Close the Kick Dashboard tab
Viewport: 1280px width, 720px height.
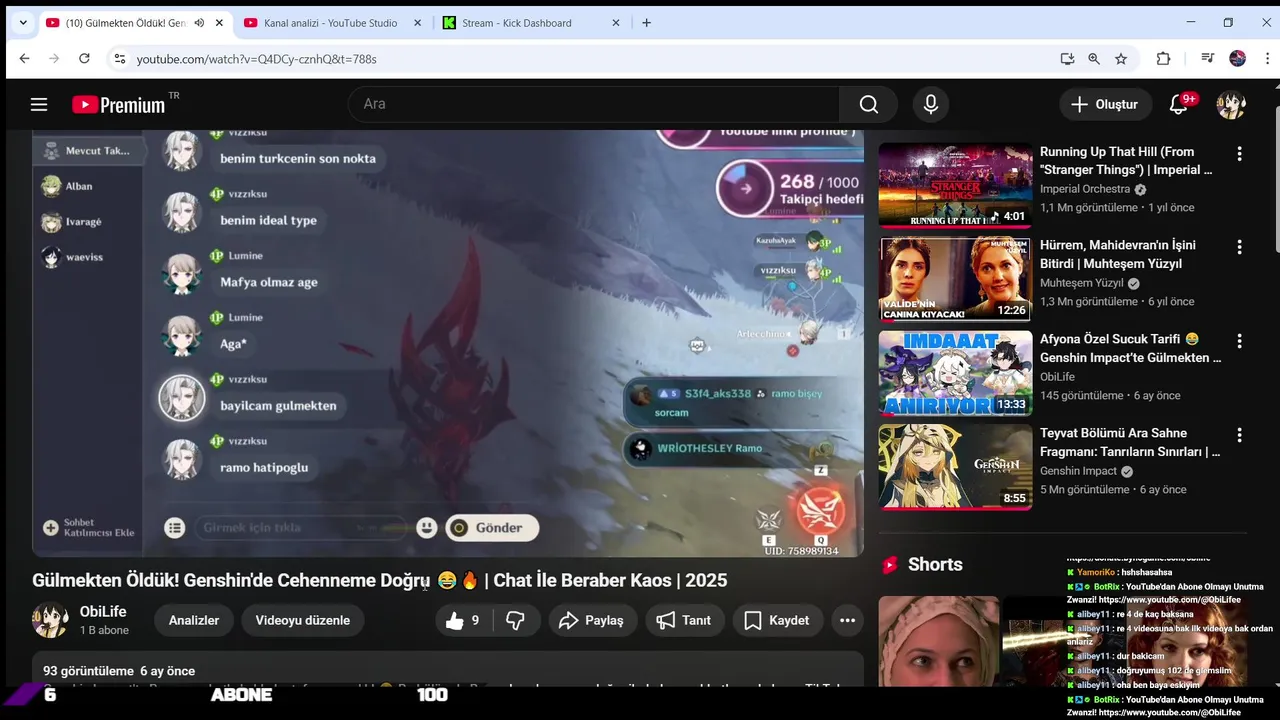coord(616,23)
